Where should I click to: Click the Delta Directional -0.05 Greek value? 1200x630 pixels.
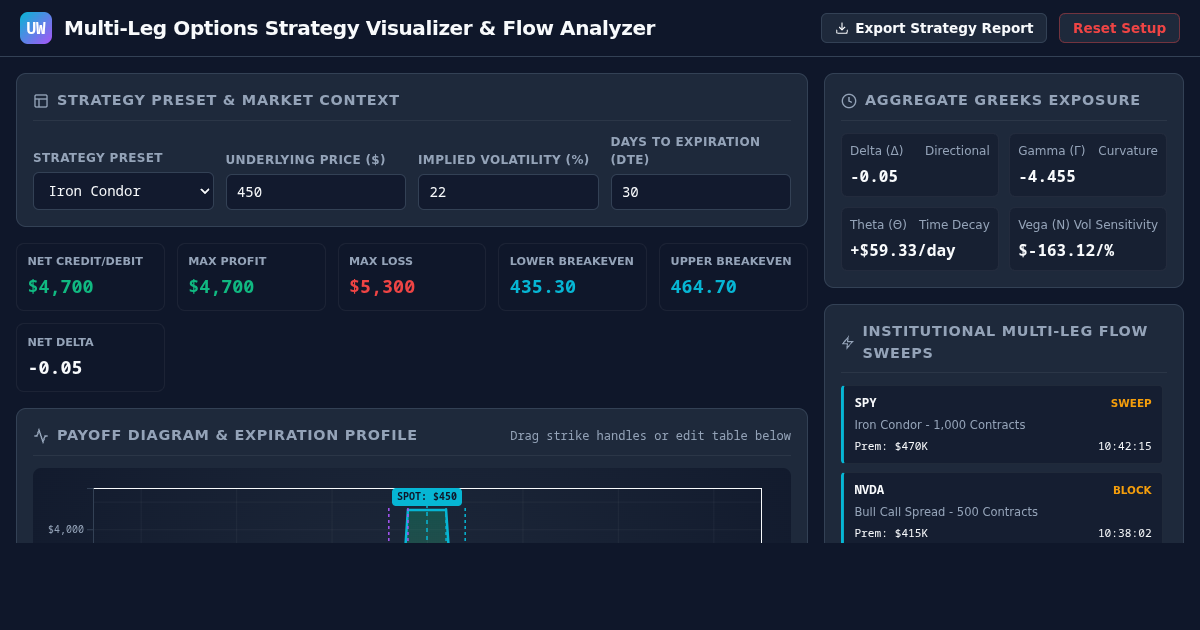(874, 177)
